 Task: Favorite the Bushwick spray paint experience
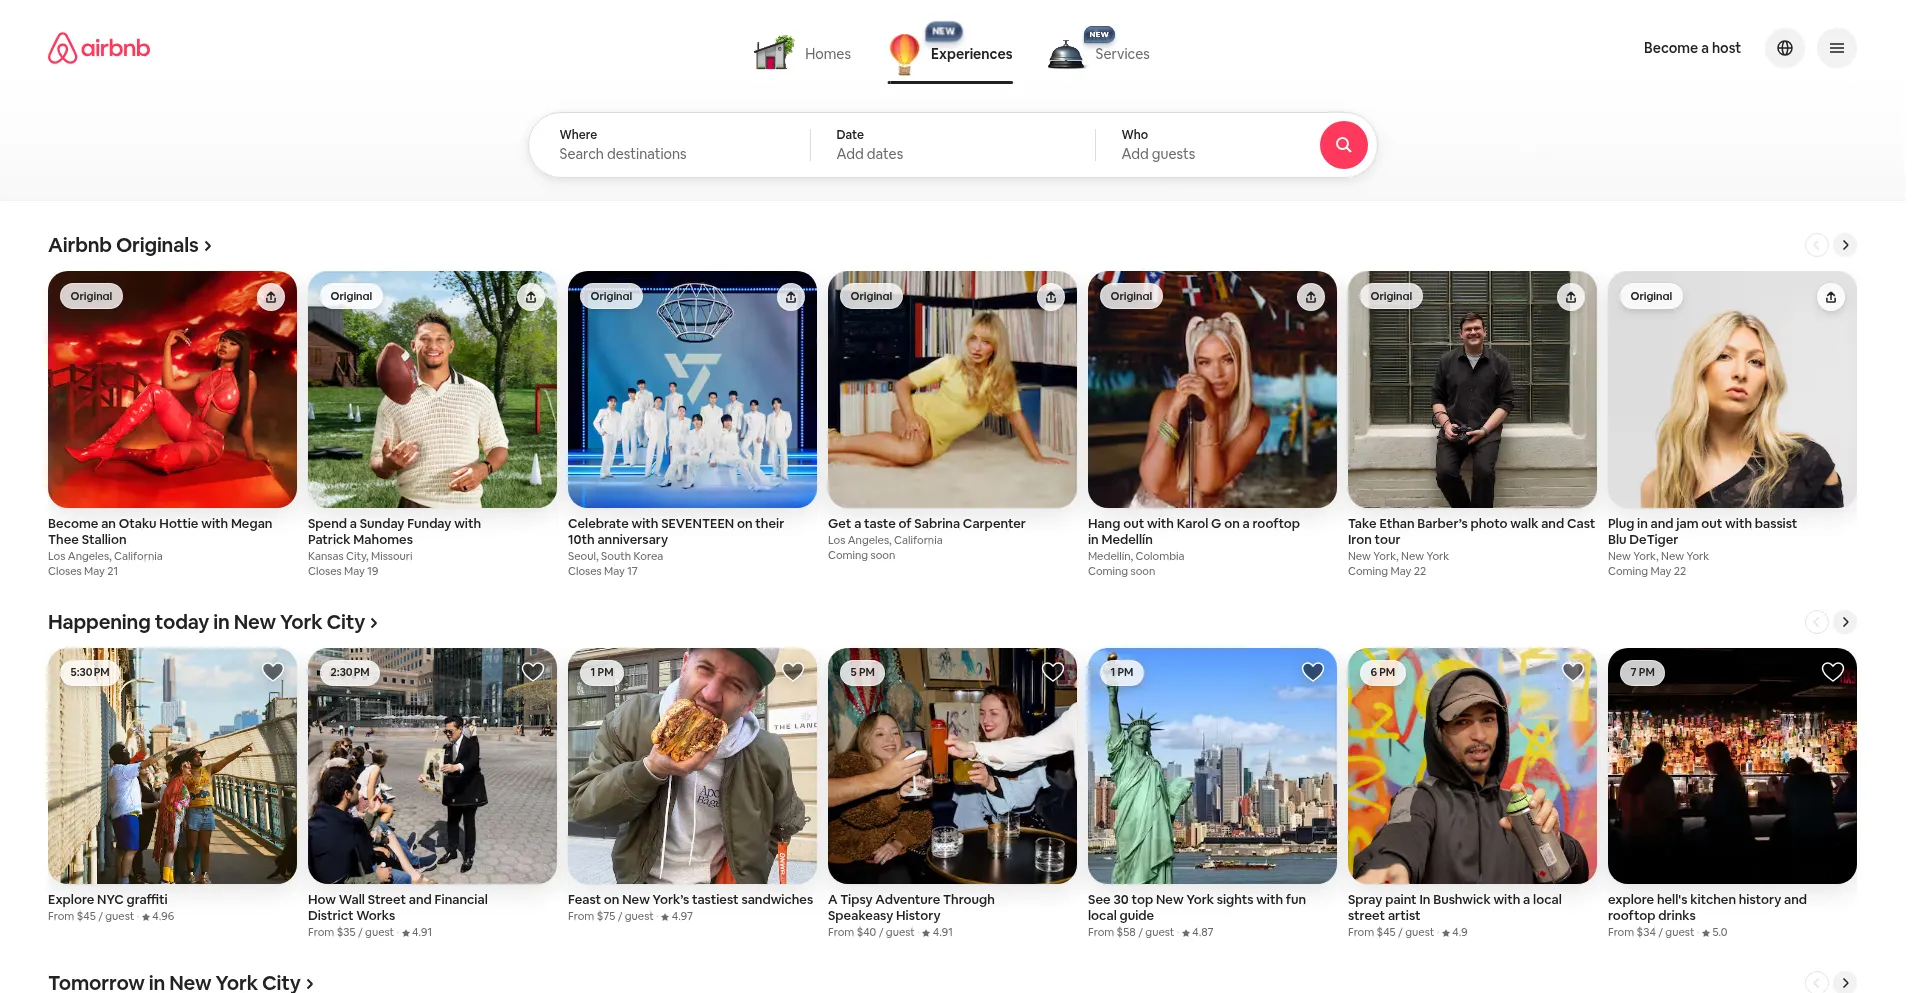(1573, 672)
